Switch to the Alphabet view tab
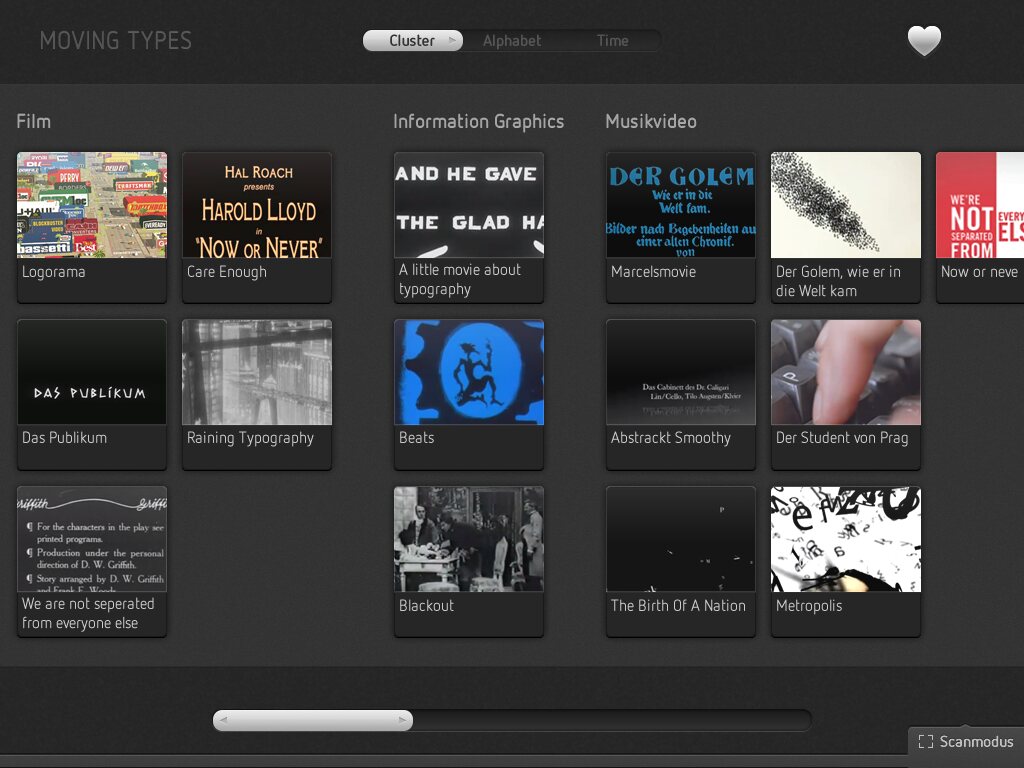Viewport: 1024px width, 768px height. (x=512, y=40)
